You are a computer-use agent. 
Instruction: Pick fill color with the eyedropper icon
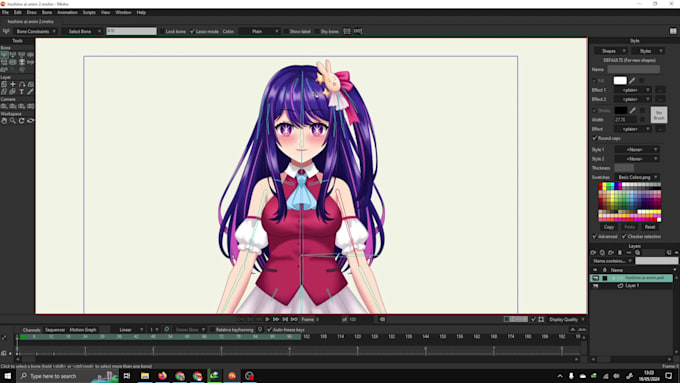[x=632, y=80]
